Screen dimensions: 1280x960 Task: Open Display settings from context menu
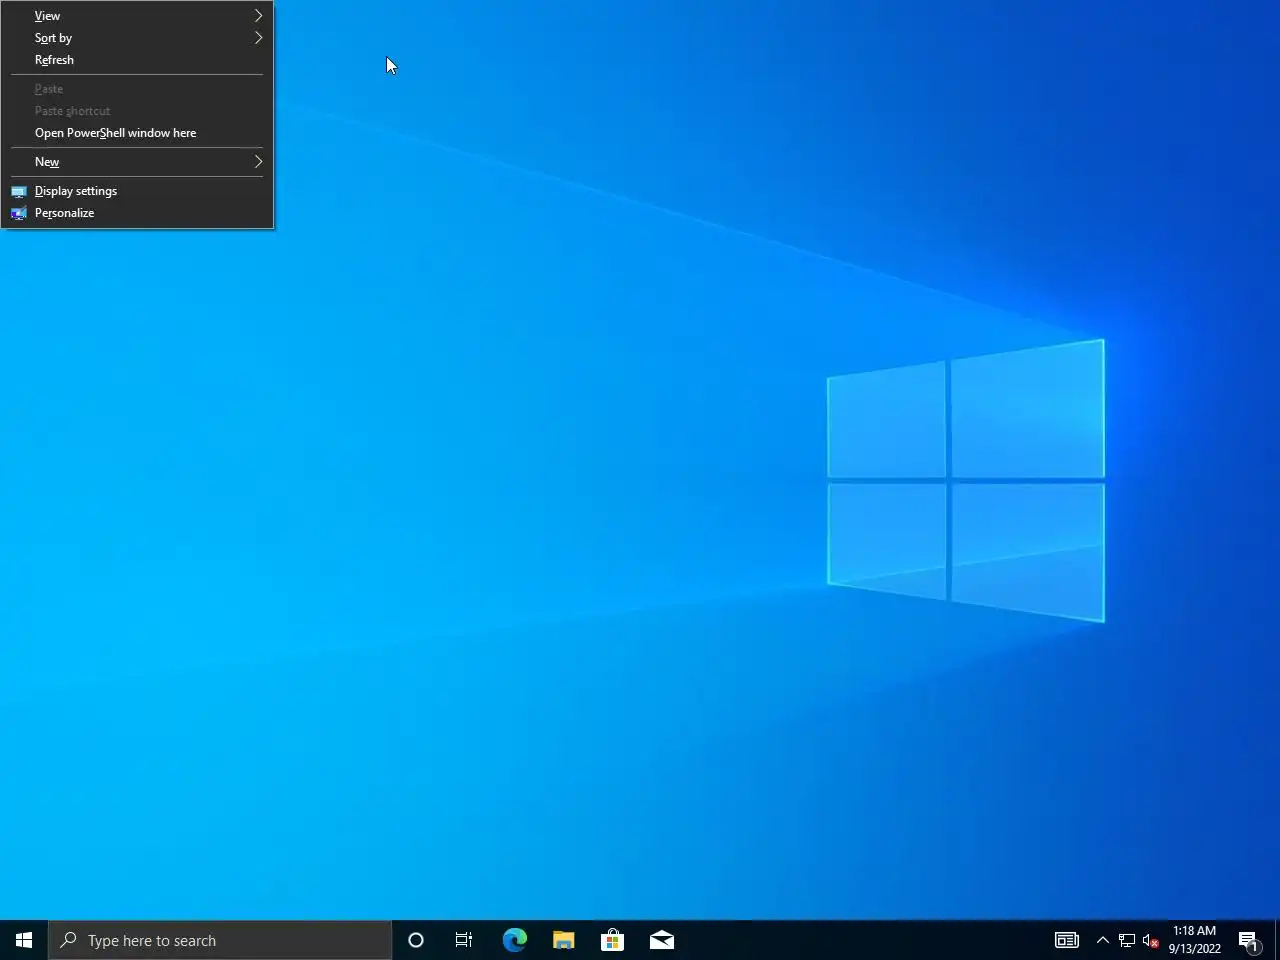click(137, 191)
